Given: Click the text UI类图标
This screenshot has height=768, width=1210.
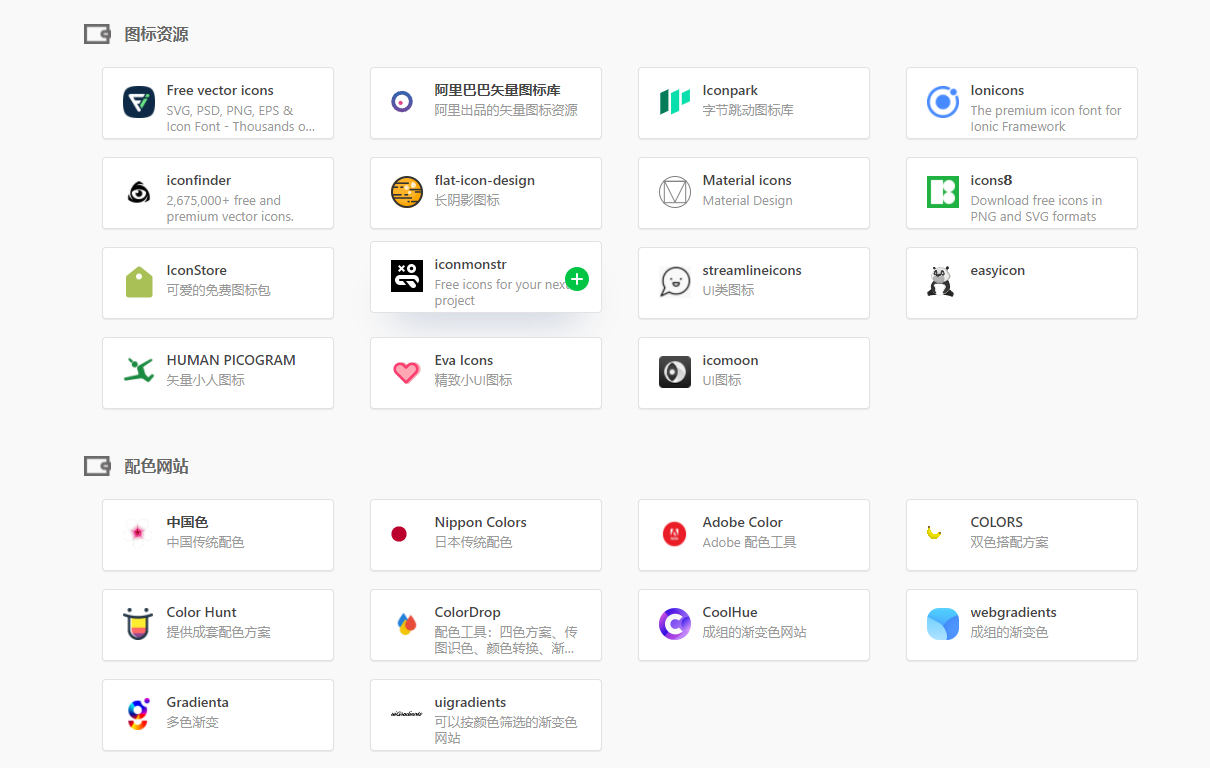Looking at the screenshot, I should [729, 290].
